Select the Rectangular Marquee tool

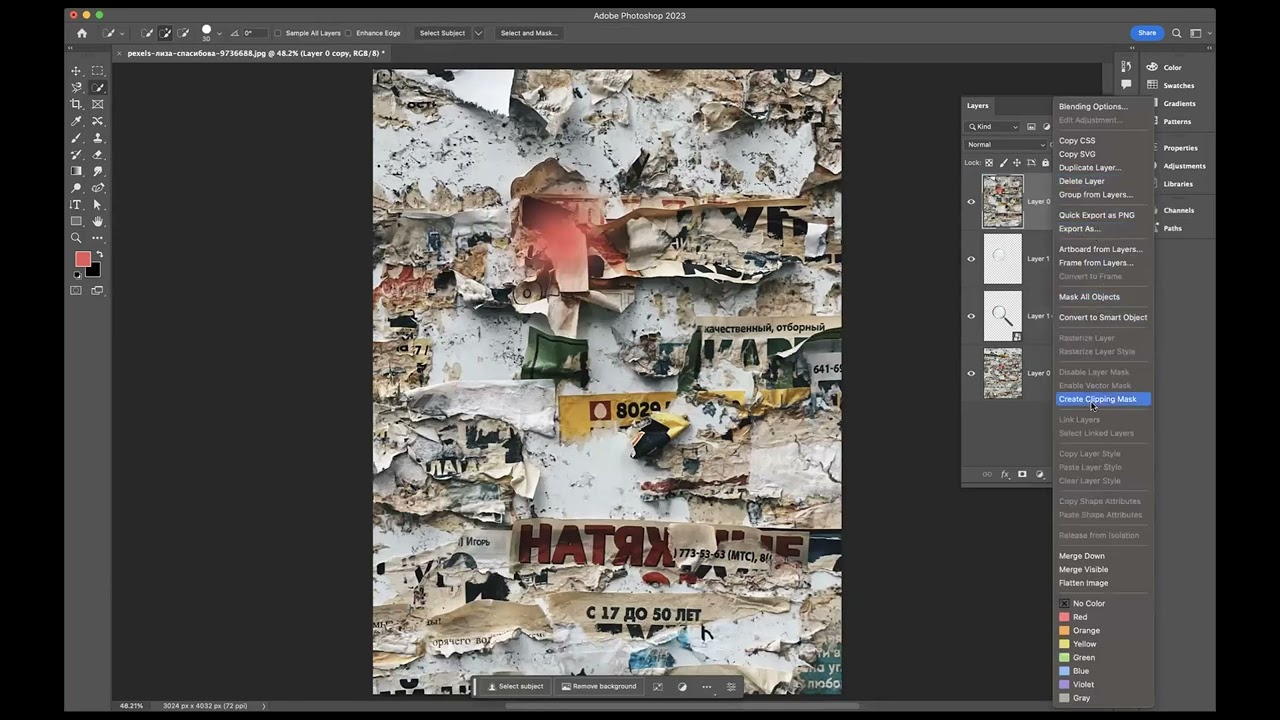[97, 71]
